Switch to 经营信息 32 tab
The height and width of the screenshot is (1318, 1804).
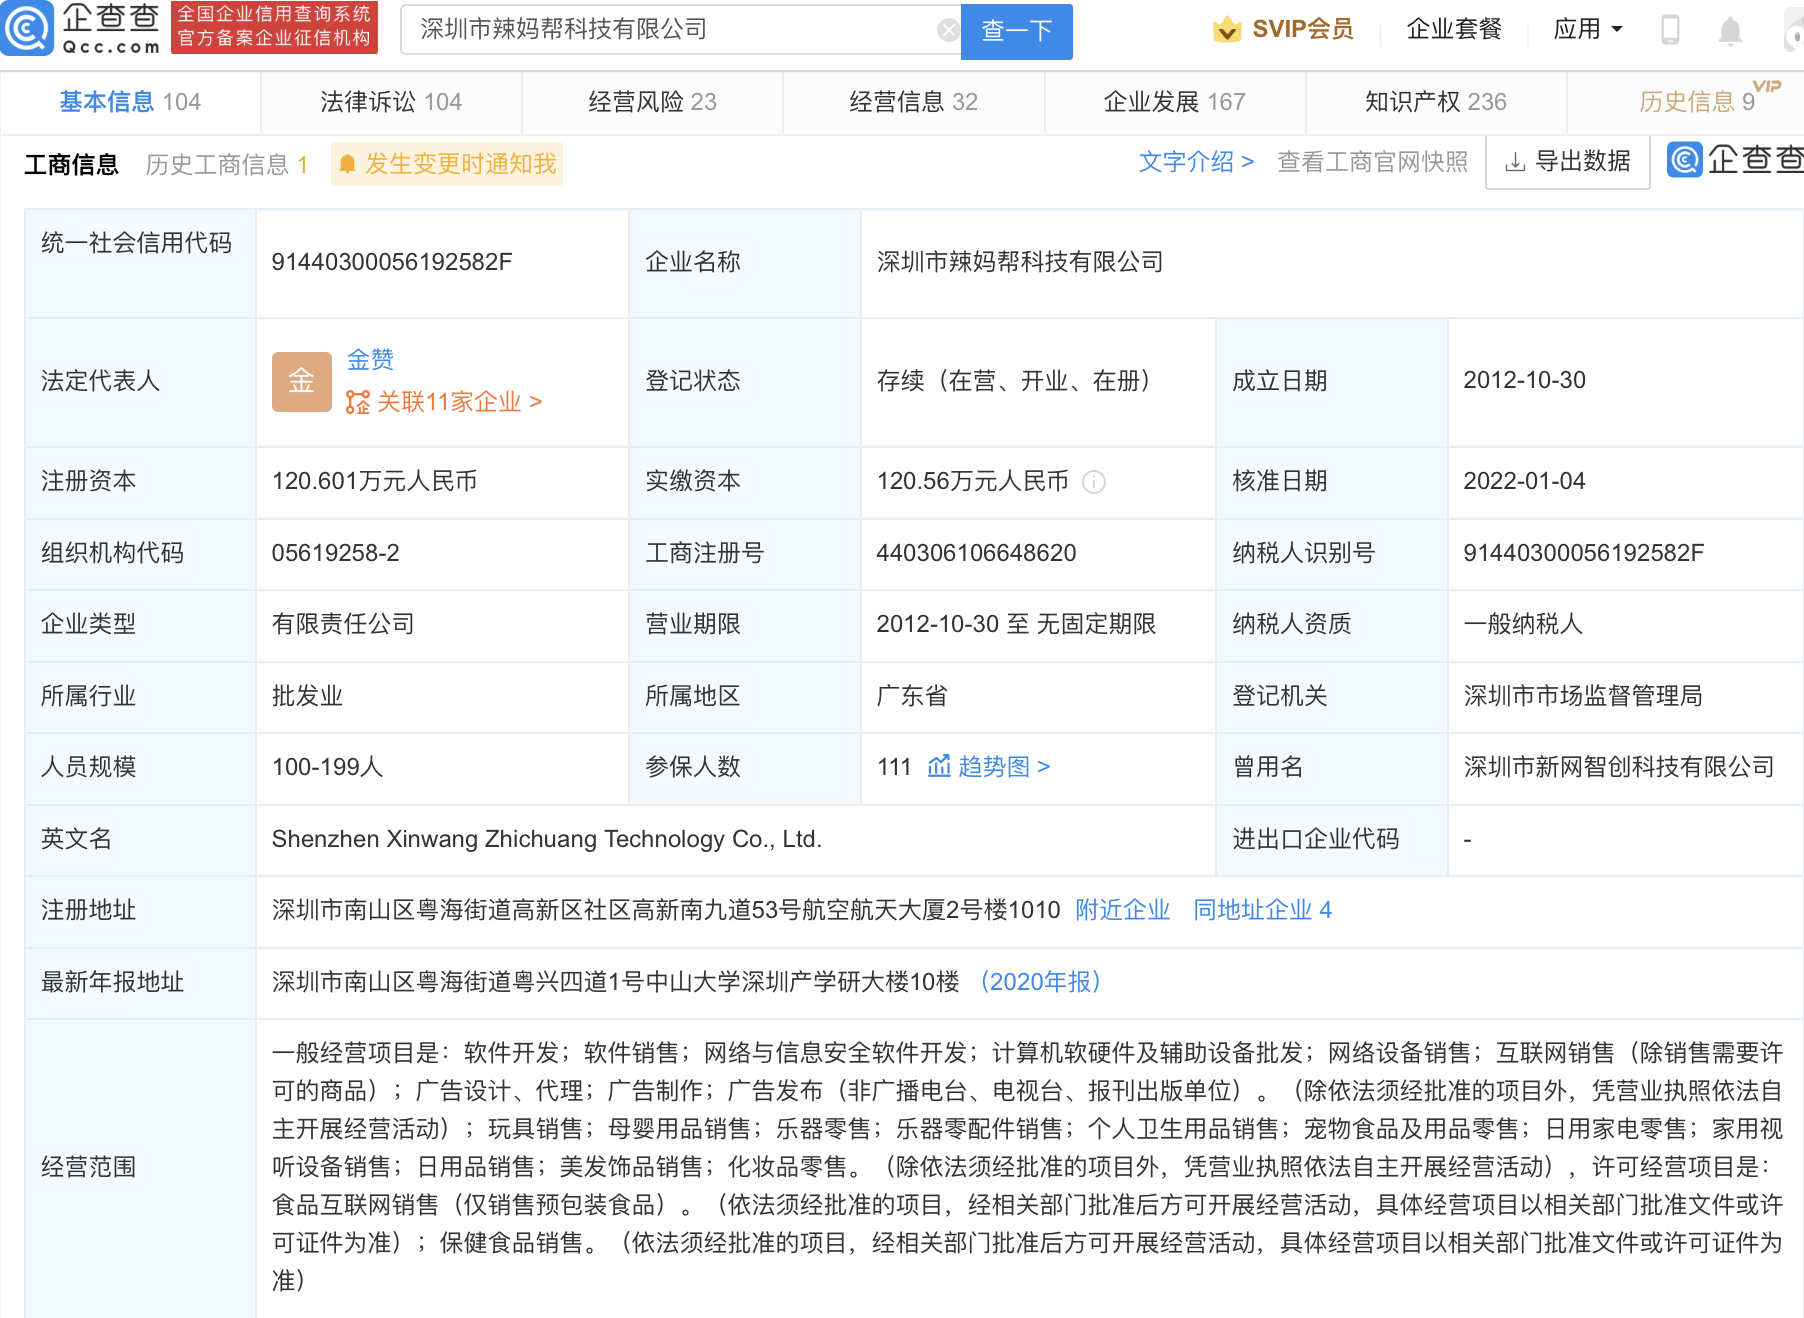pyautogui.click(x=913, y=102)
